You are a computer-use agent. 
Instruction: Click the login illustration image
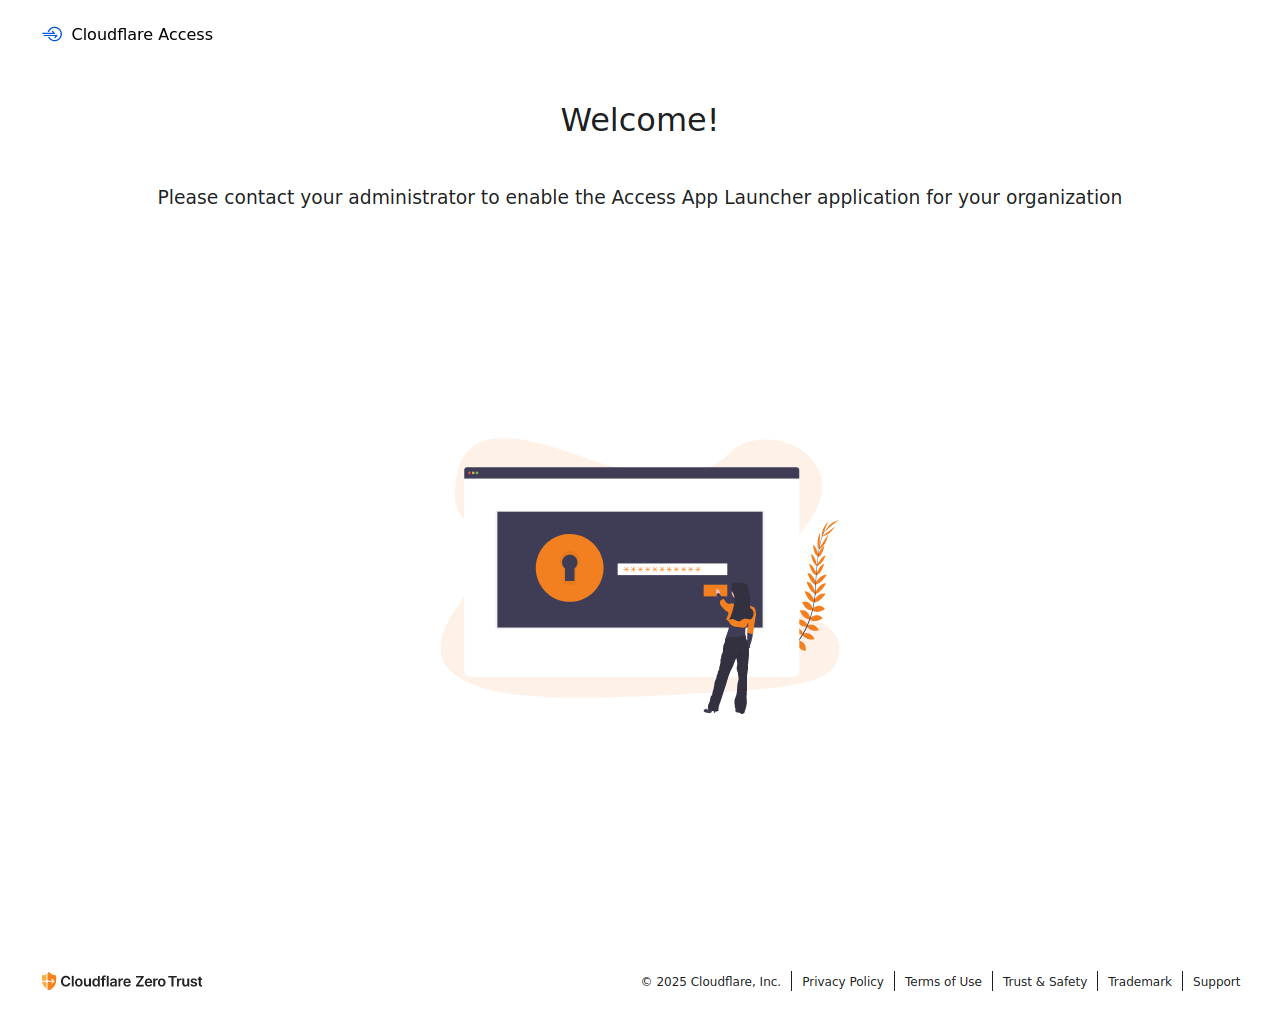click(640, 576)
